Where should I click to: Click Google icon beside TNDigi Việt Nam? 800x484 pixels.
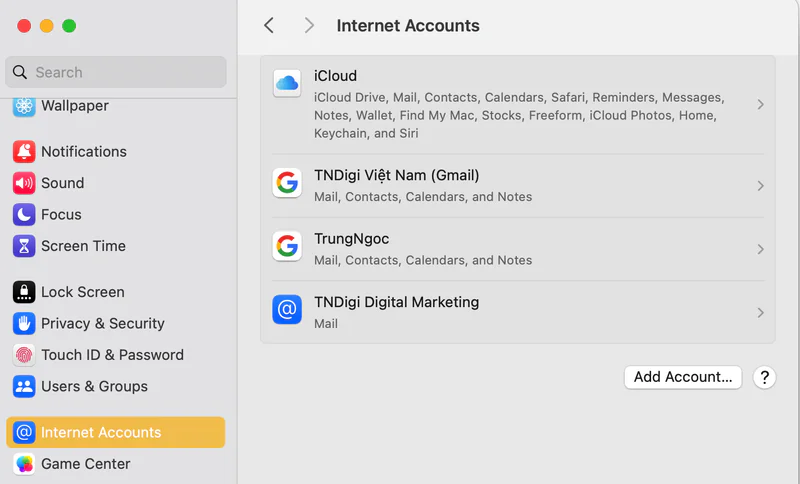pyautogui.click(x=287, y=183)
